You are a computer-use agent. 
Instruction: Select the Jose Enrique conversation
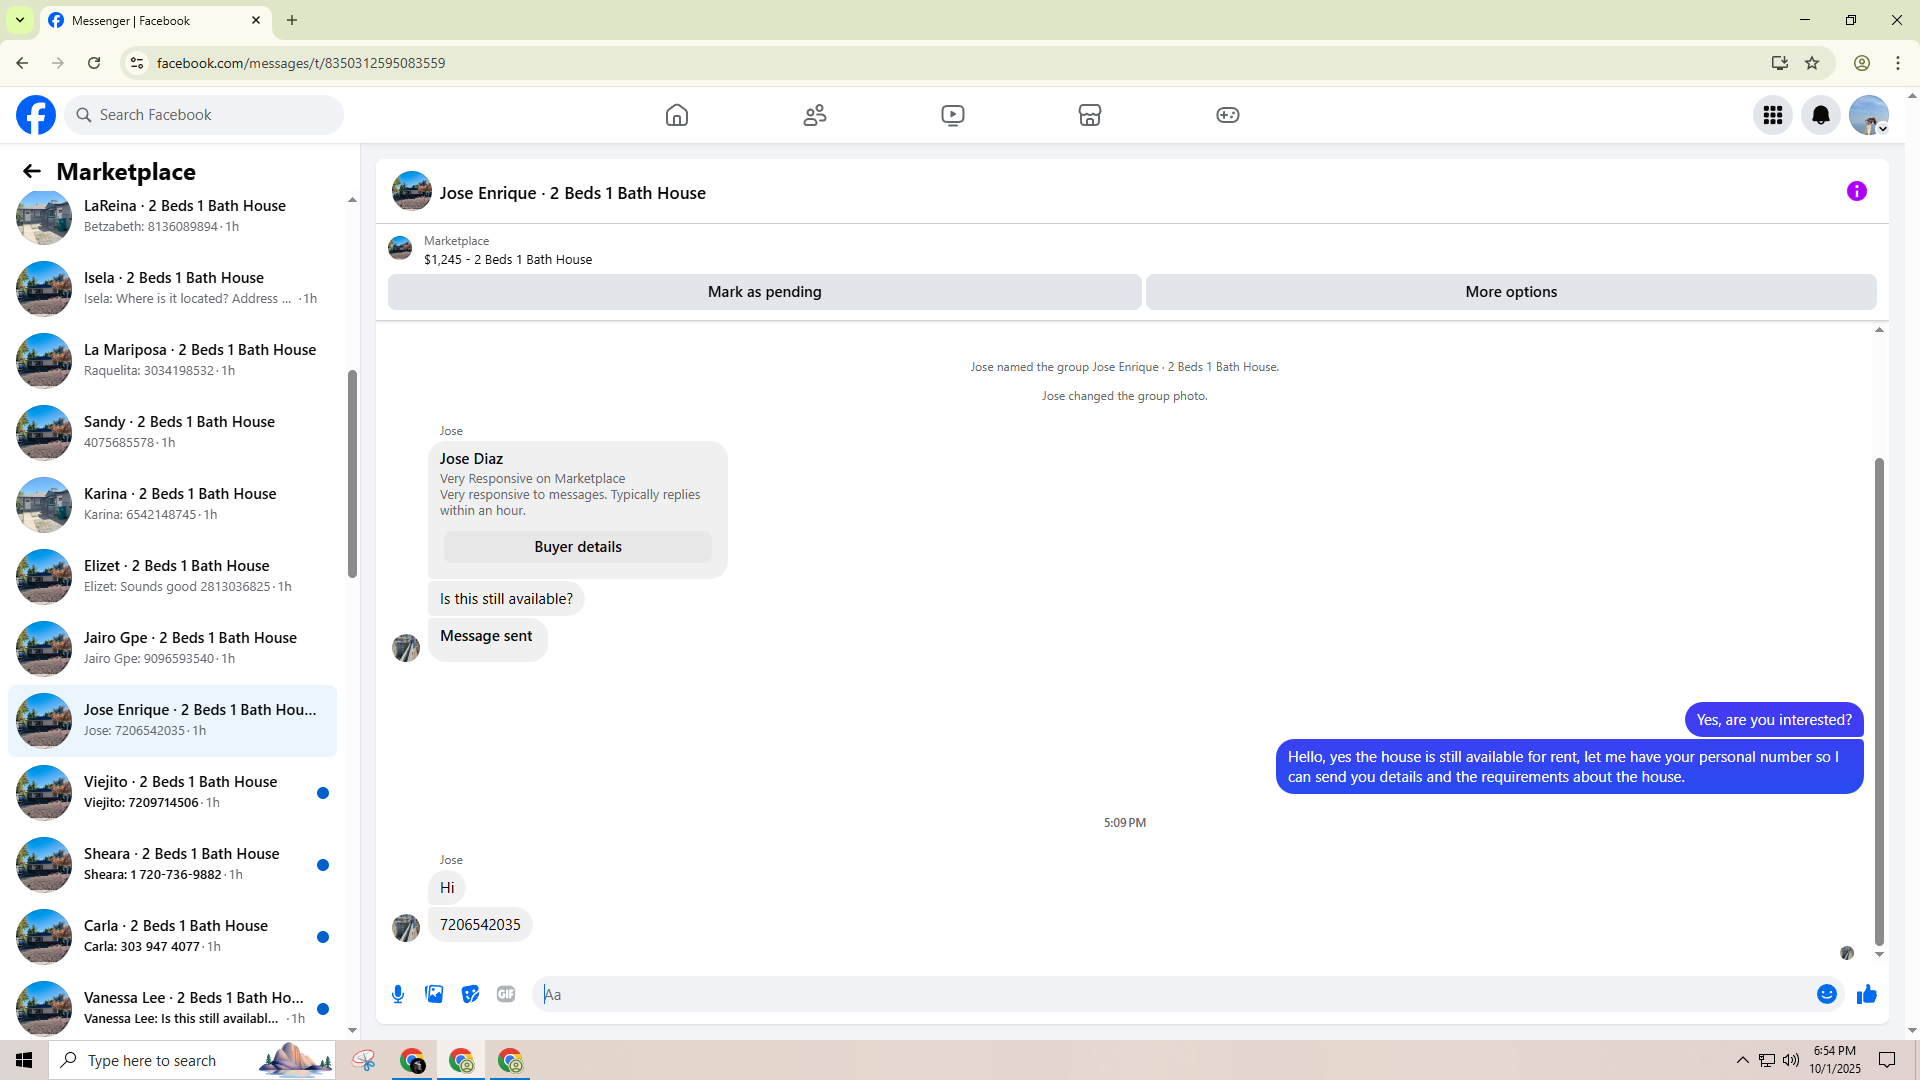(172, 720)
